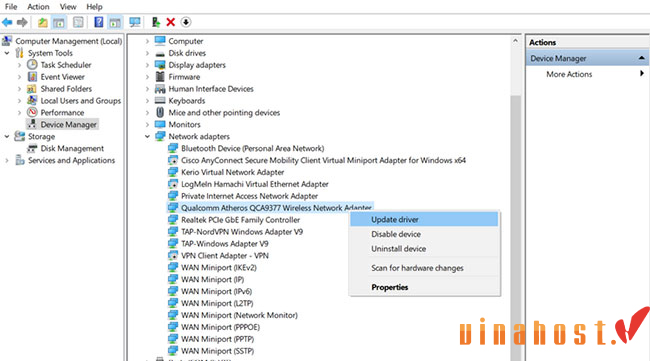The width and height of the screenshot is (650, 361).
Task: Select WAN Miniport (PPPOE)
Action: 220,327
